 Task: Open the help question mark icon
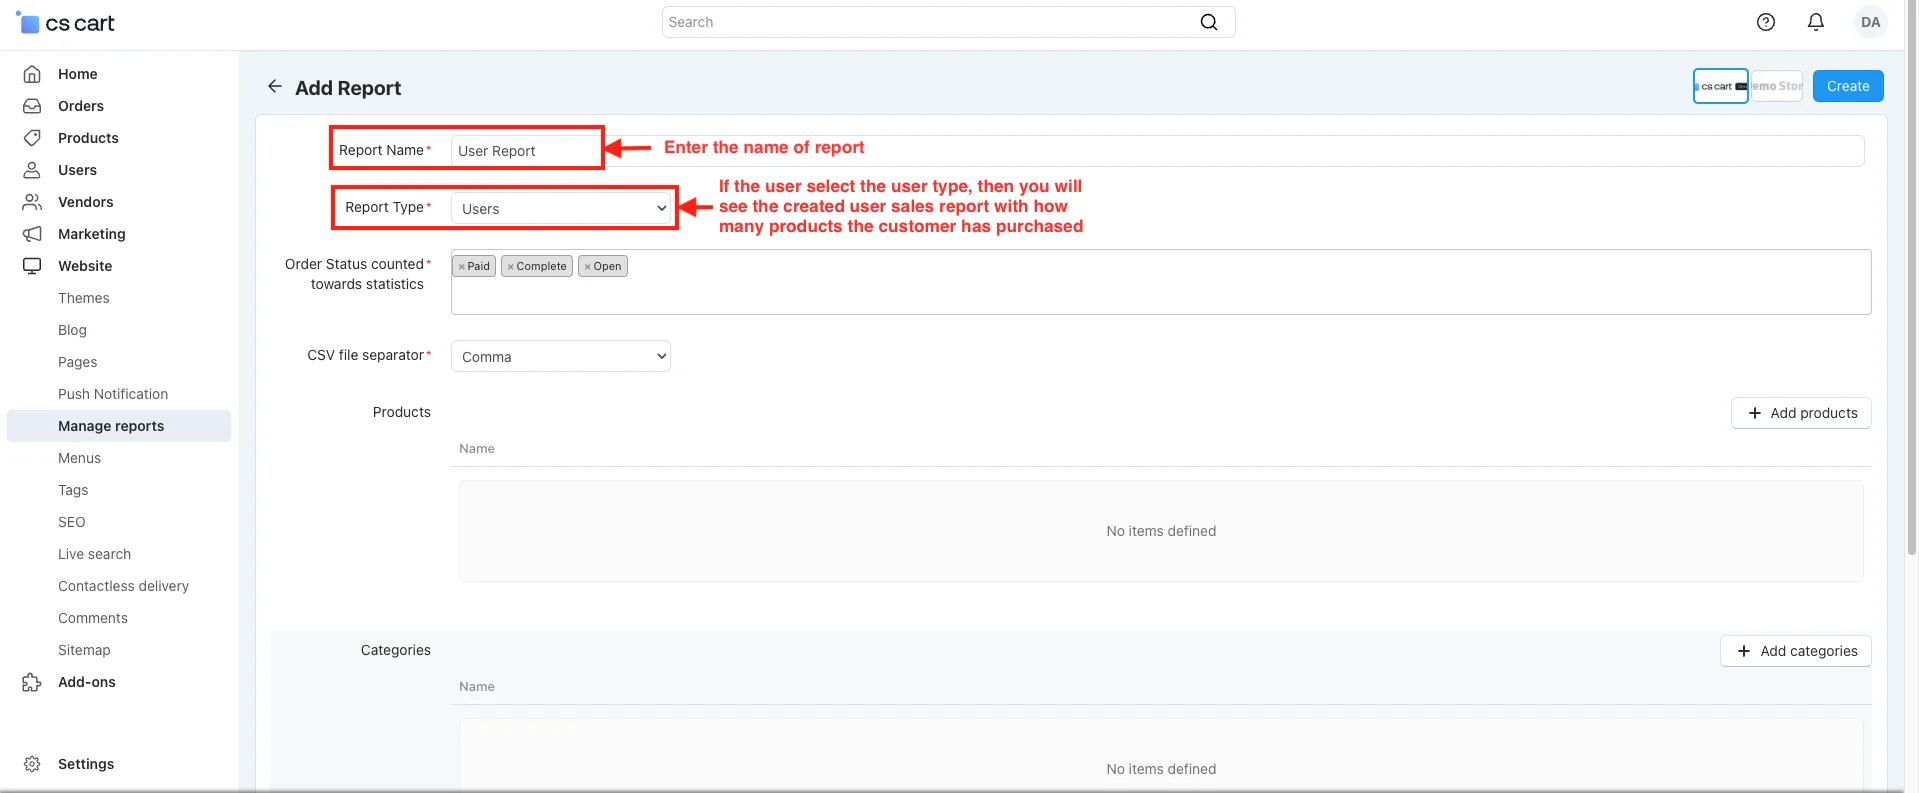click(1765, 22)
